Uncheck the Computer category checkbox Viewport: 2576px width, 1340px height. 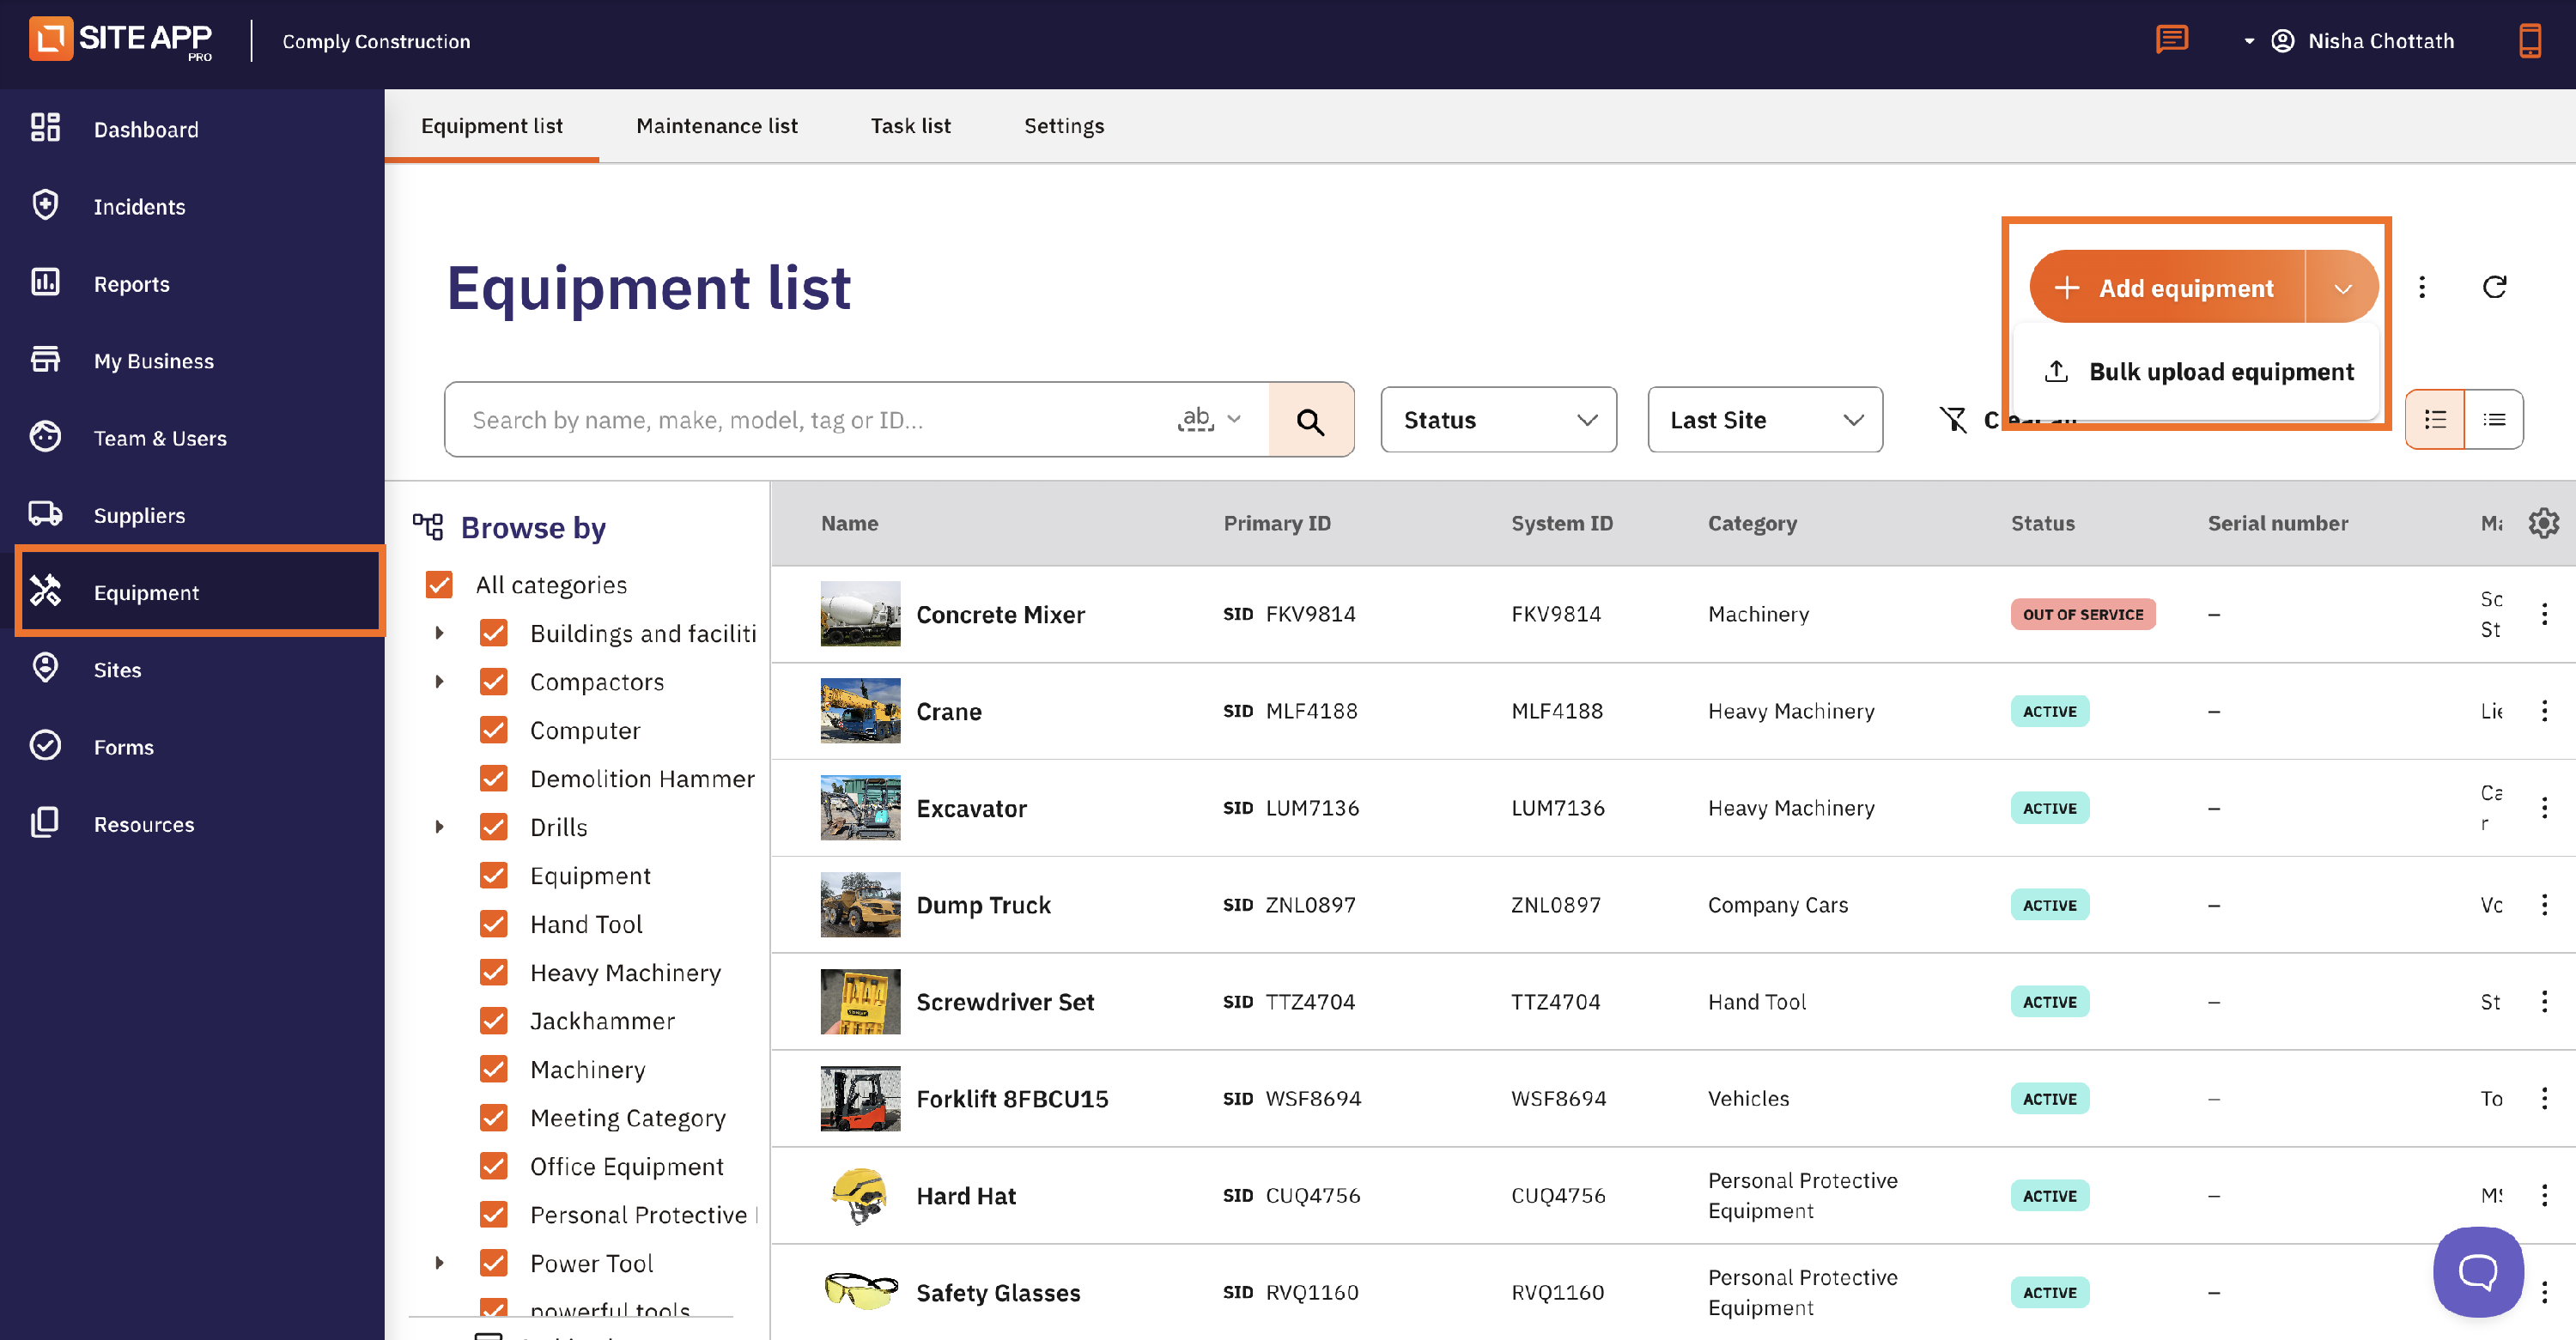(x=493, y=730)
